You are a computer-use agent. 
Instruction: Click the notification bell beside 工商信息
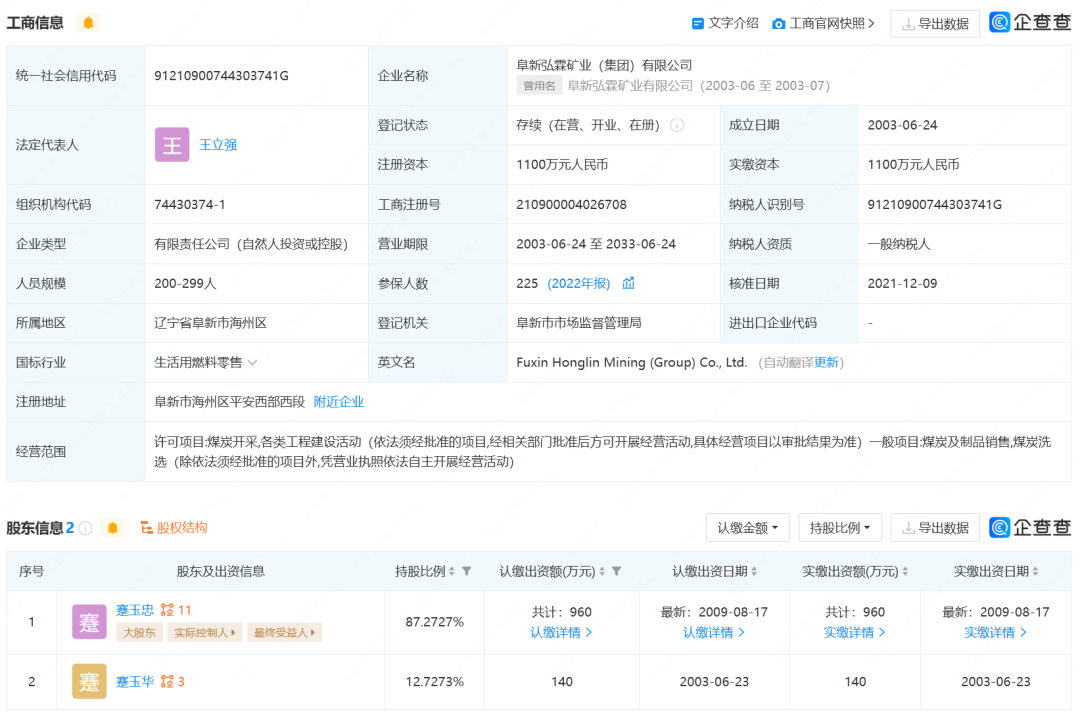(x=87, y=22)
